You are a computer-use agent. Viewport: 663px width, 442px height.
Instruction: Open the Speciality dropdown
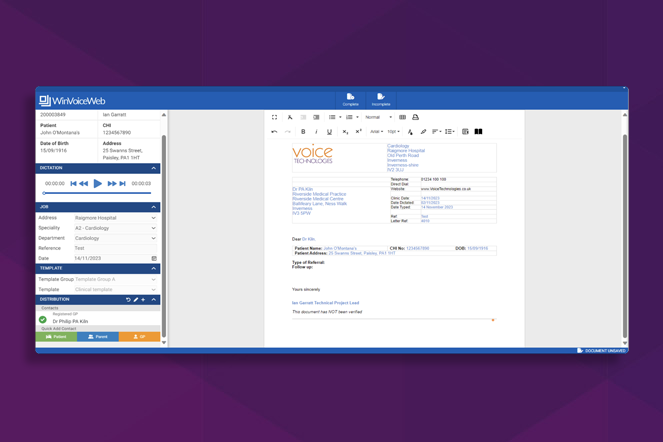pyautogui.click(x=115, y=228)
